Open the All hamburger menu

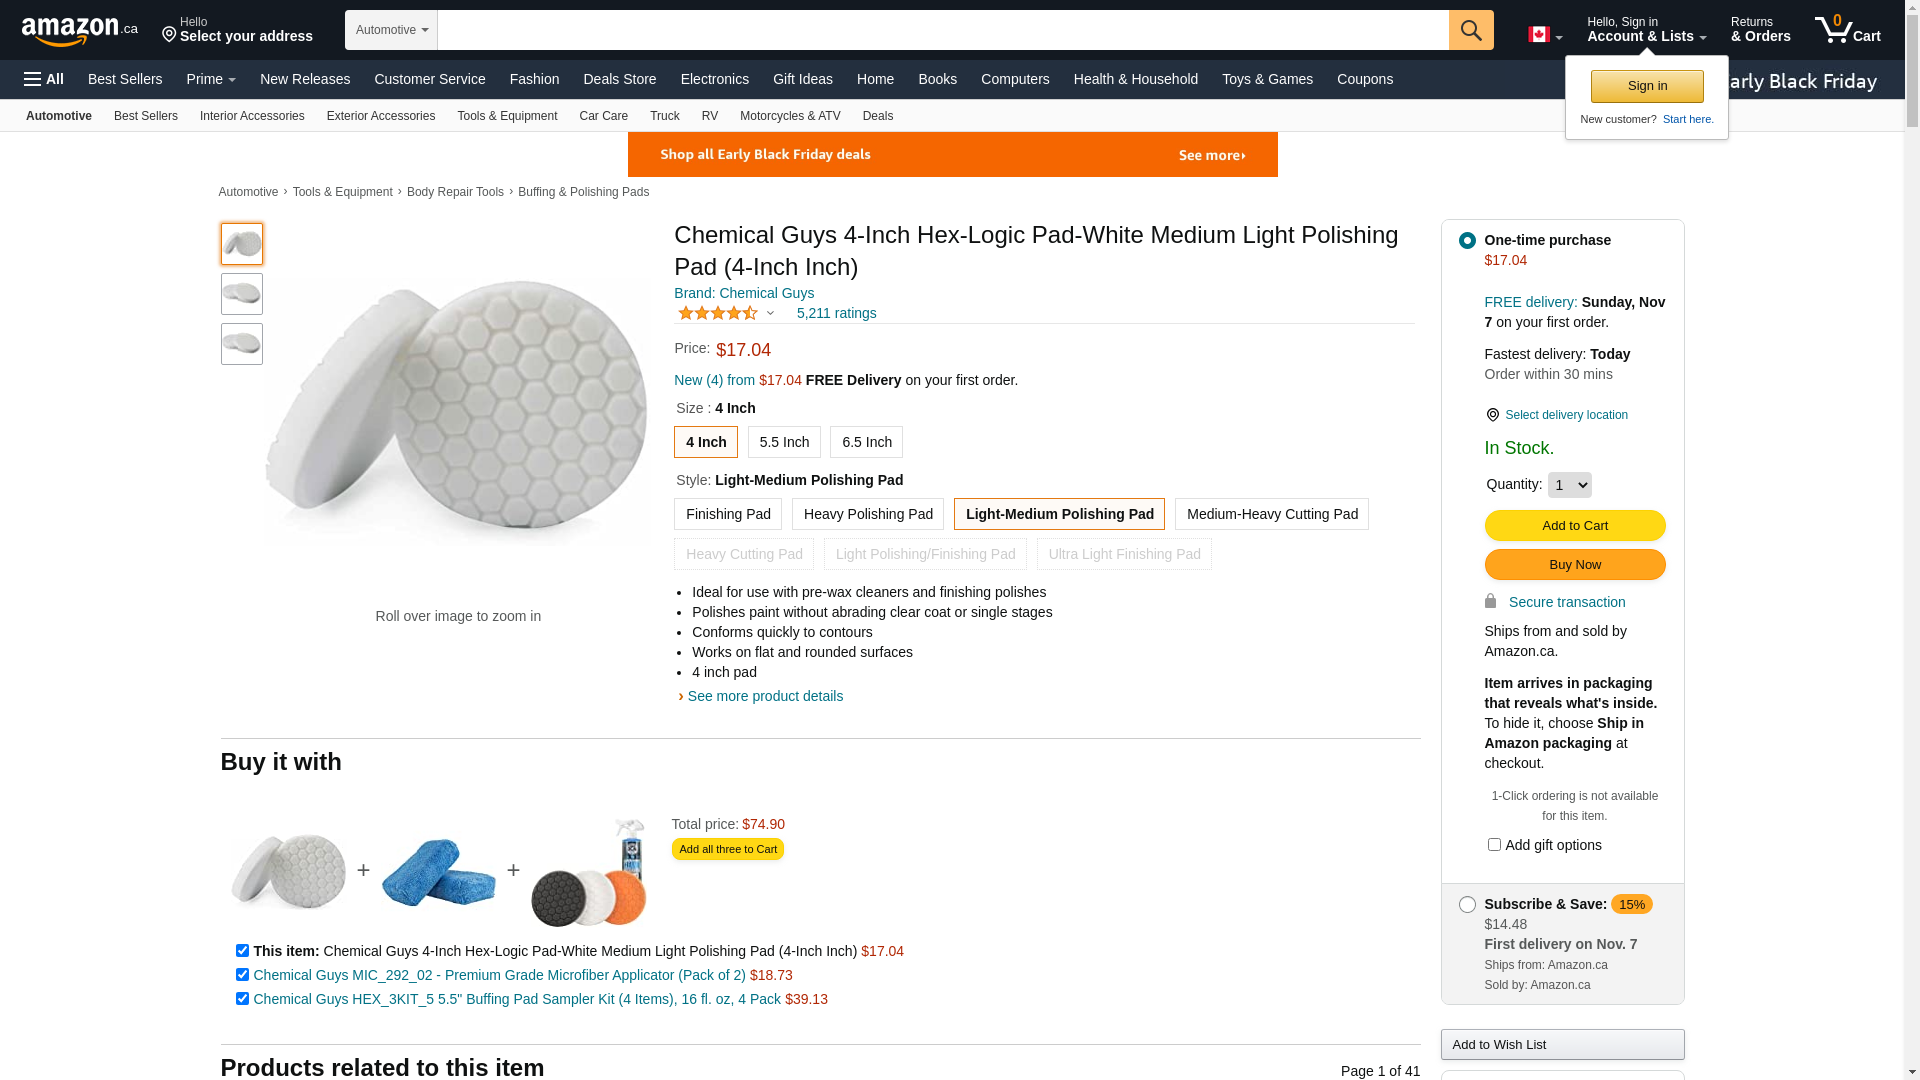[44, 79]
